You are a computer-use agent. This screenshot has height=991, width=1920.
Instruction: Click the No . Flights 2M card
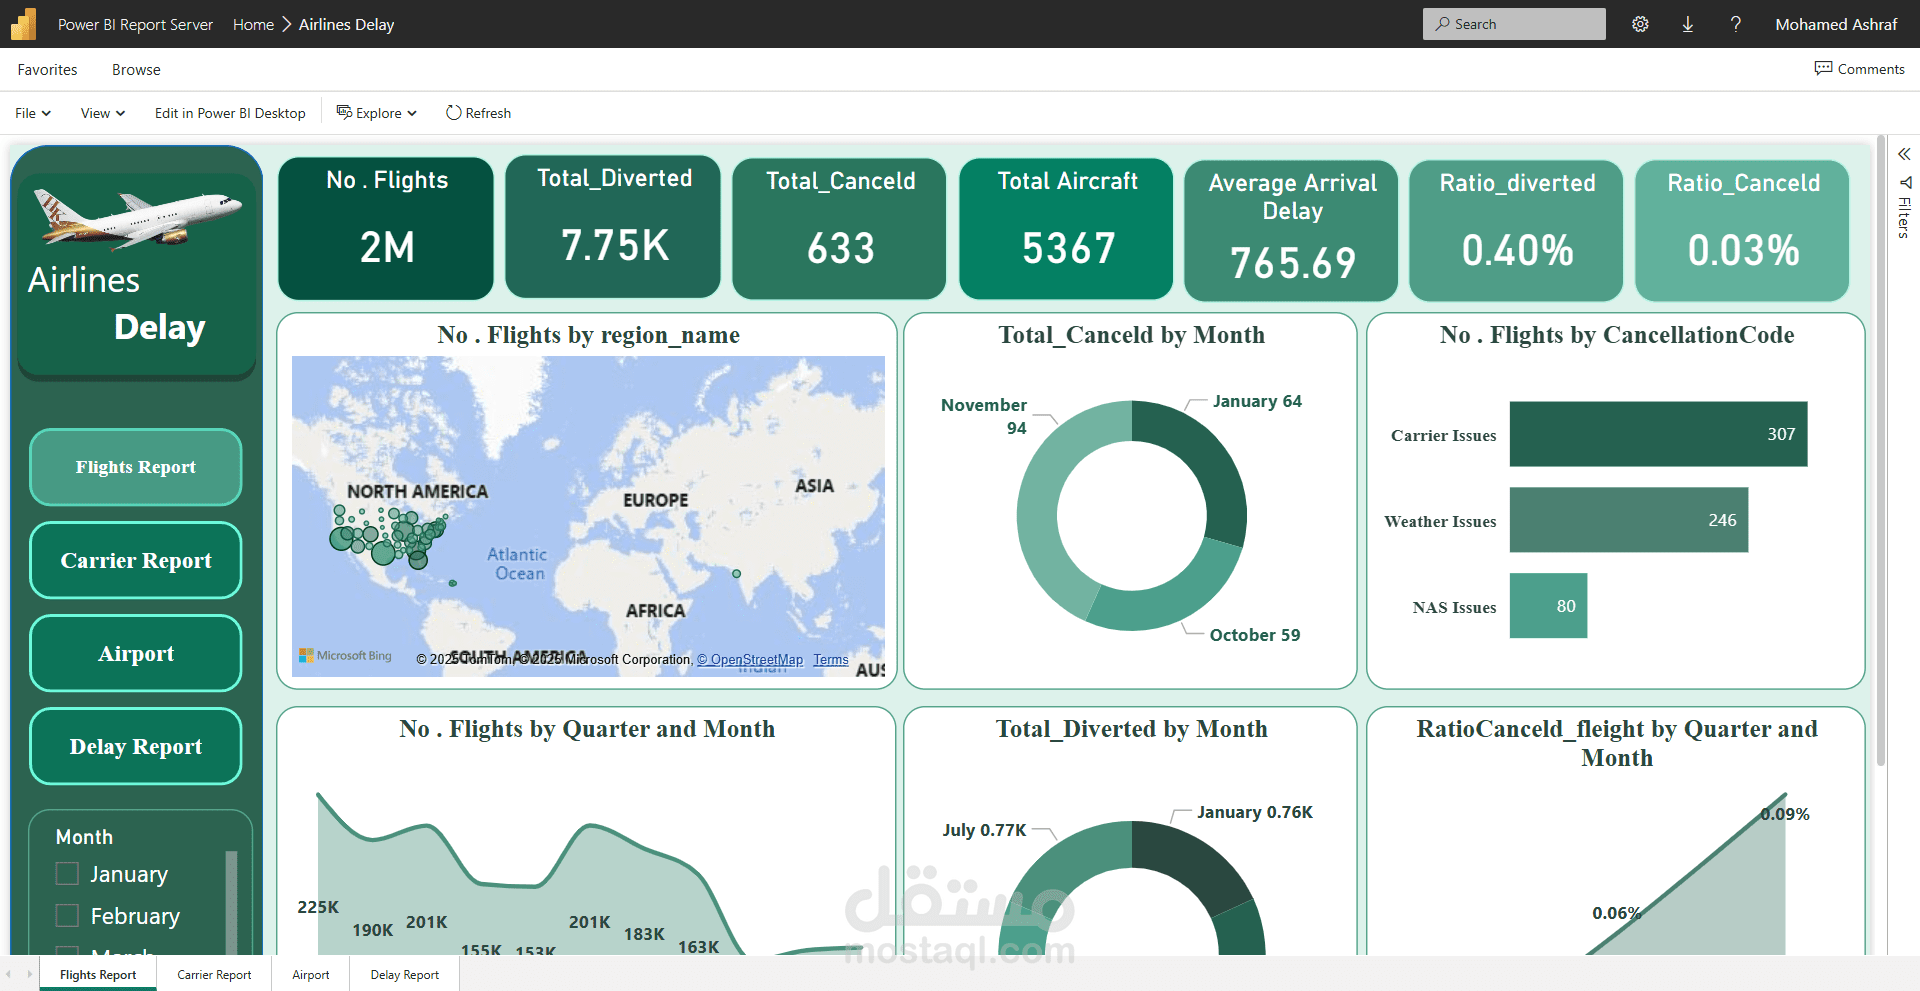(x=386, y=228)
